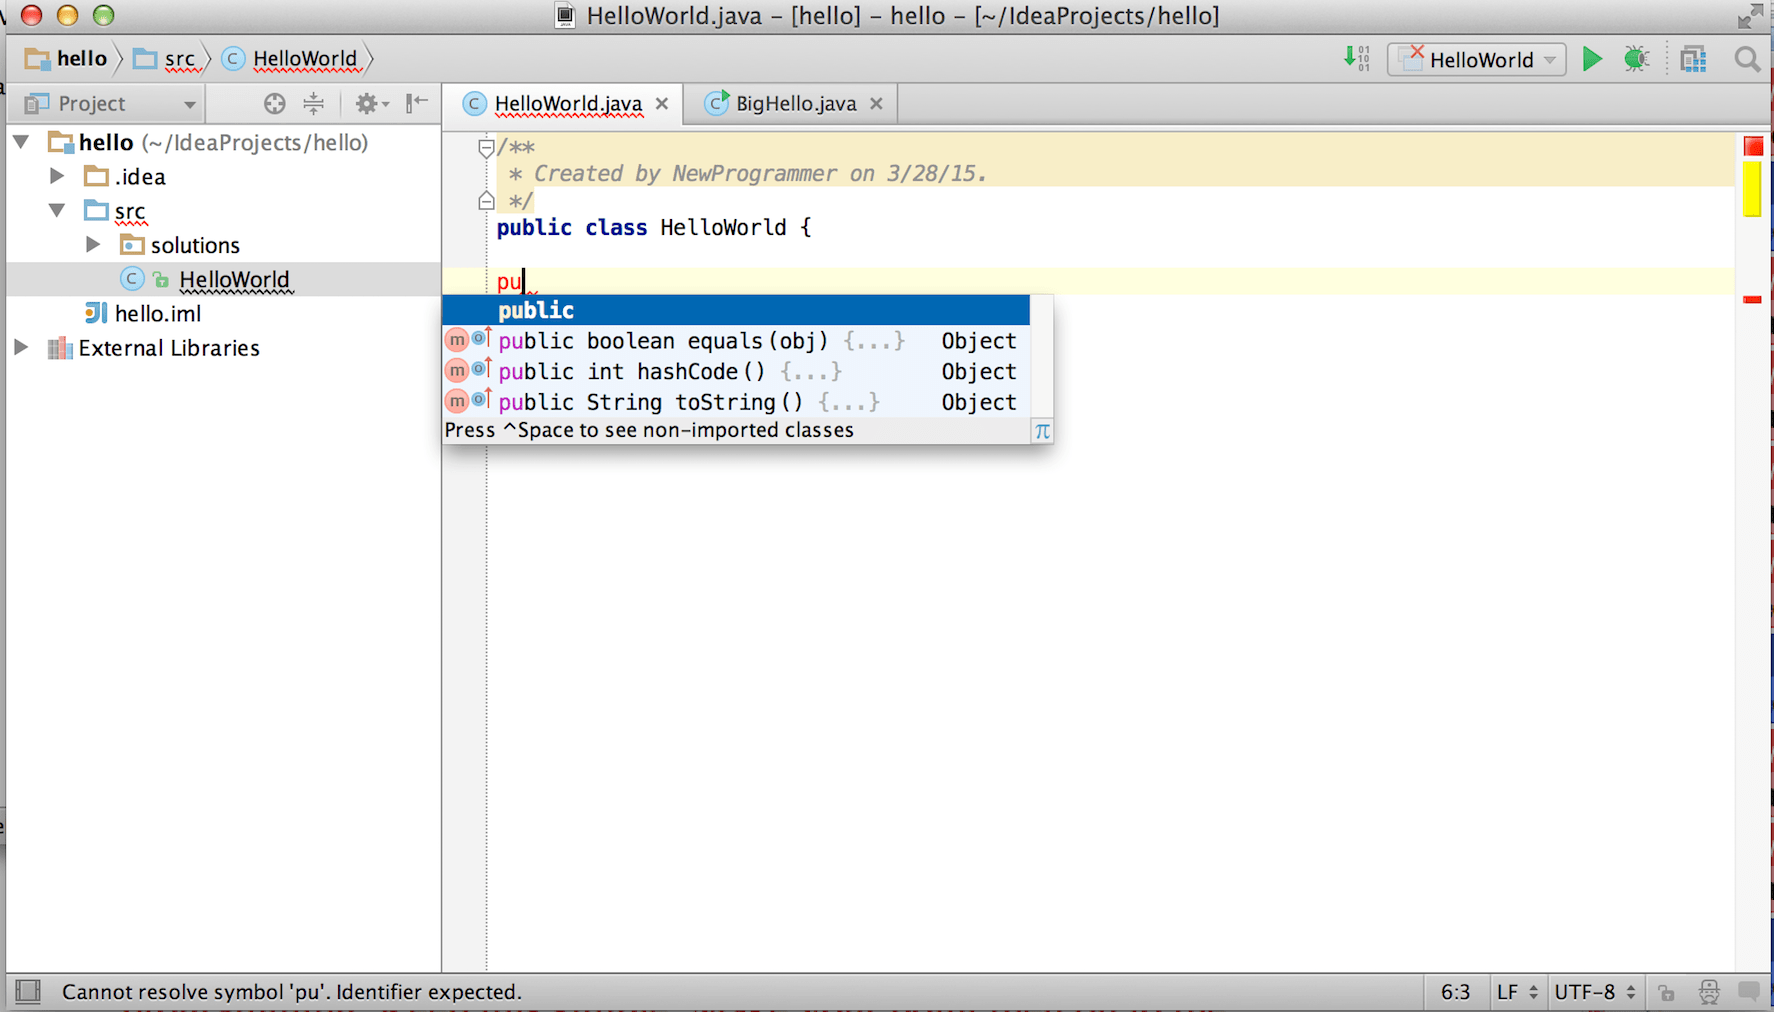The width and height of the screenshot is (1774, 1012).
Task: Start debugging with the bug icon
Action: [1636, 59]
